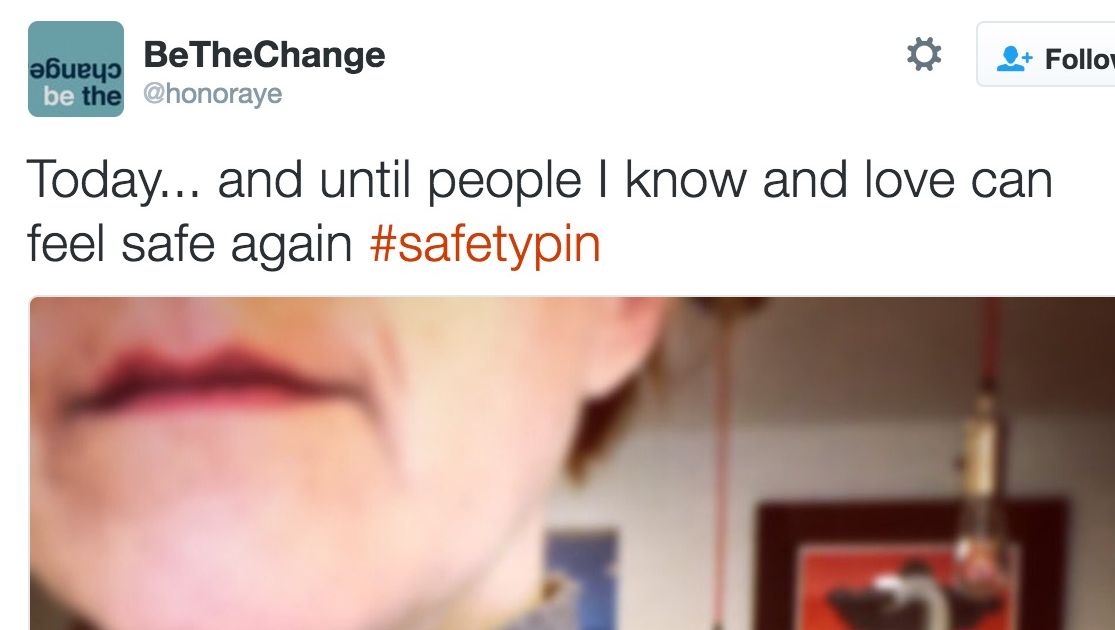Click the word "love" in the tweet

click(x=909, y=179)
